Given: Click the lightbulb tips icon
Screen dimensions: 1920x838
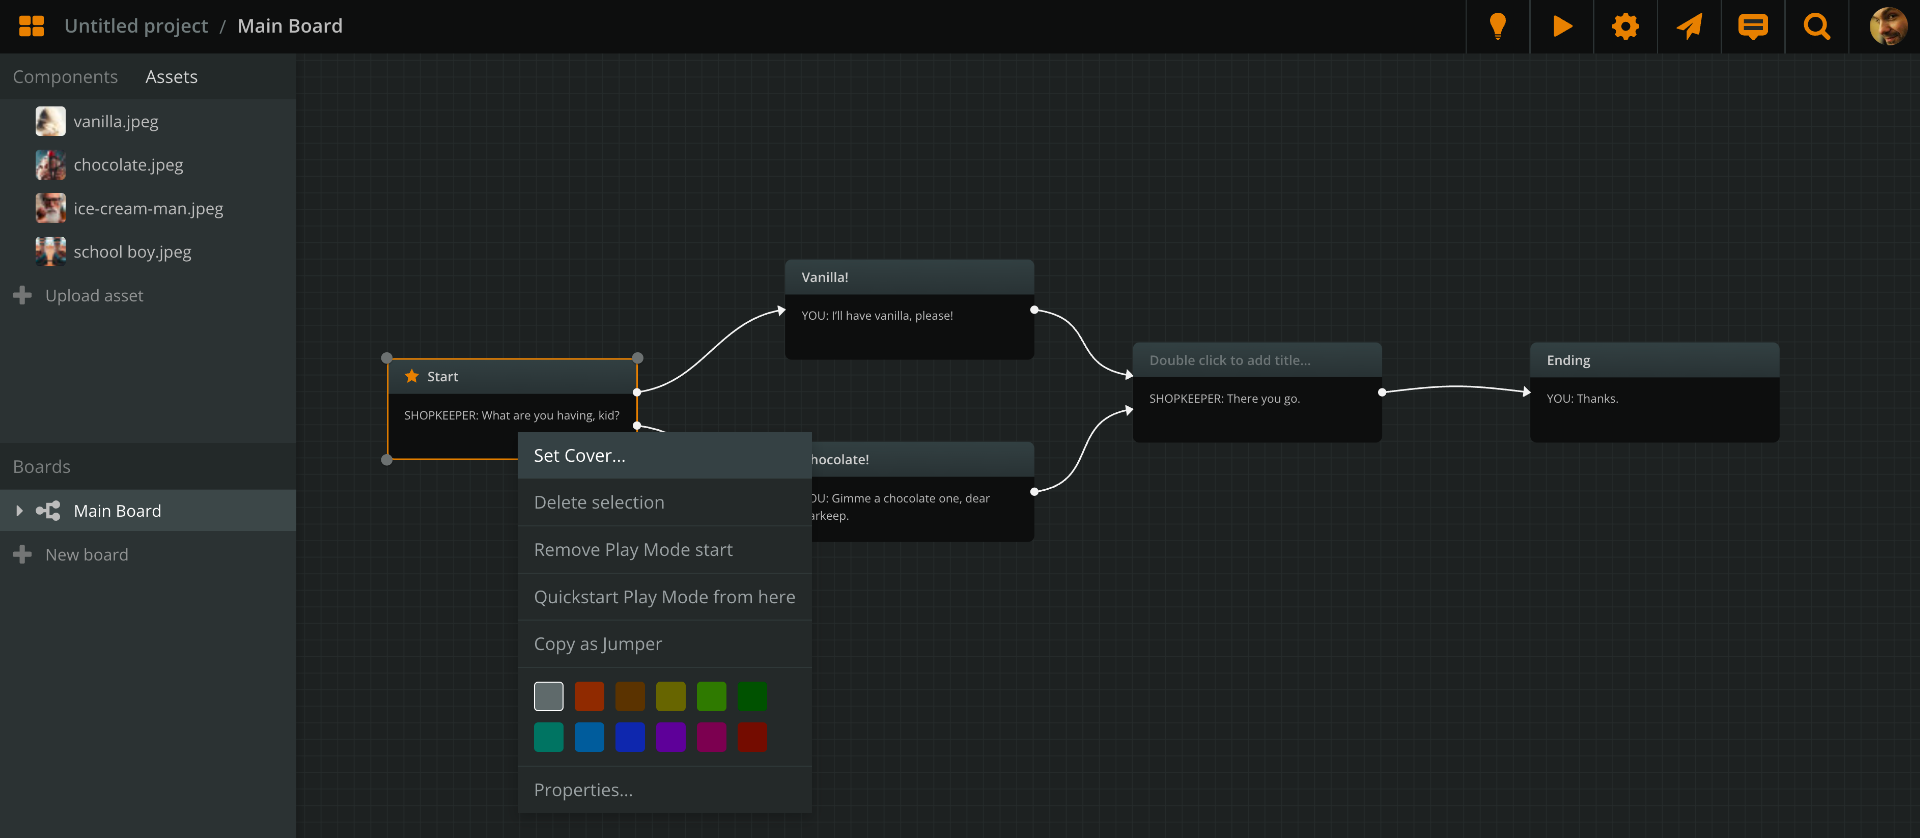Looking at the screenshot, I should click(1497, 26).
